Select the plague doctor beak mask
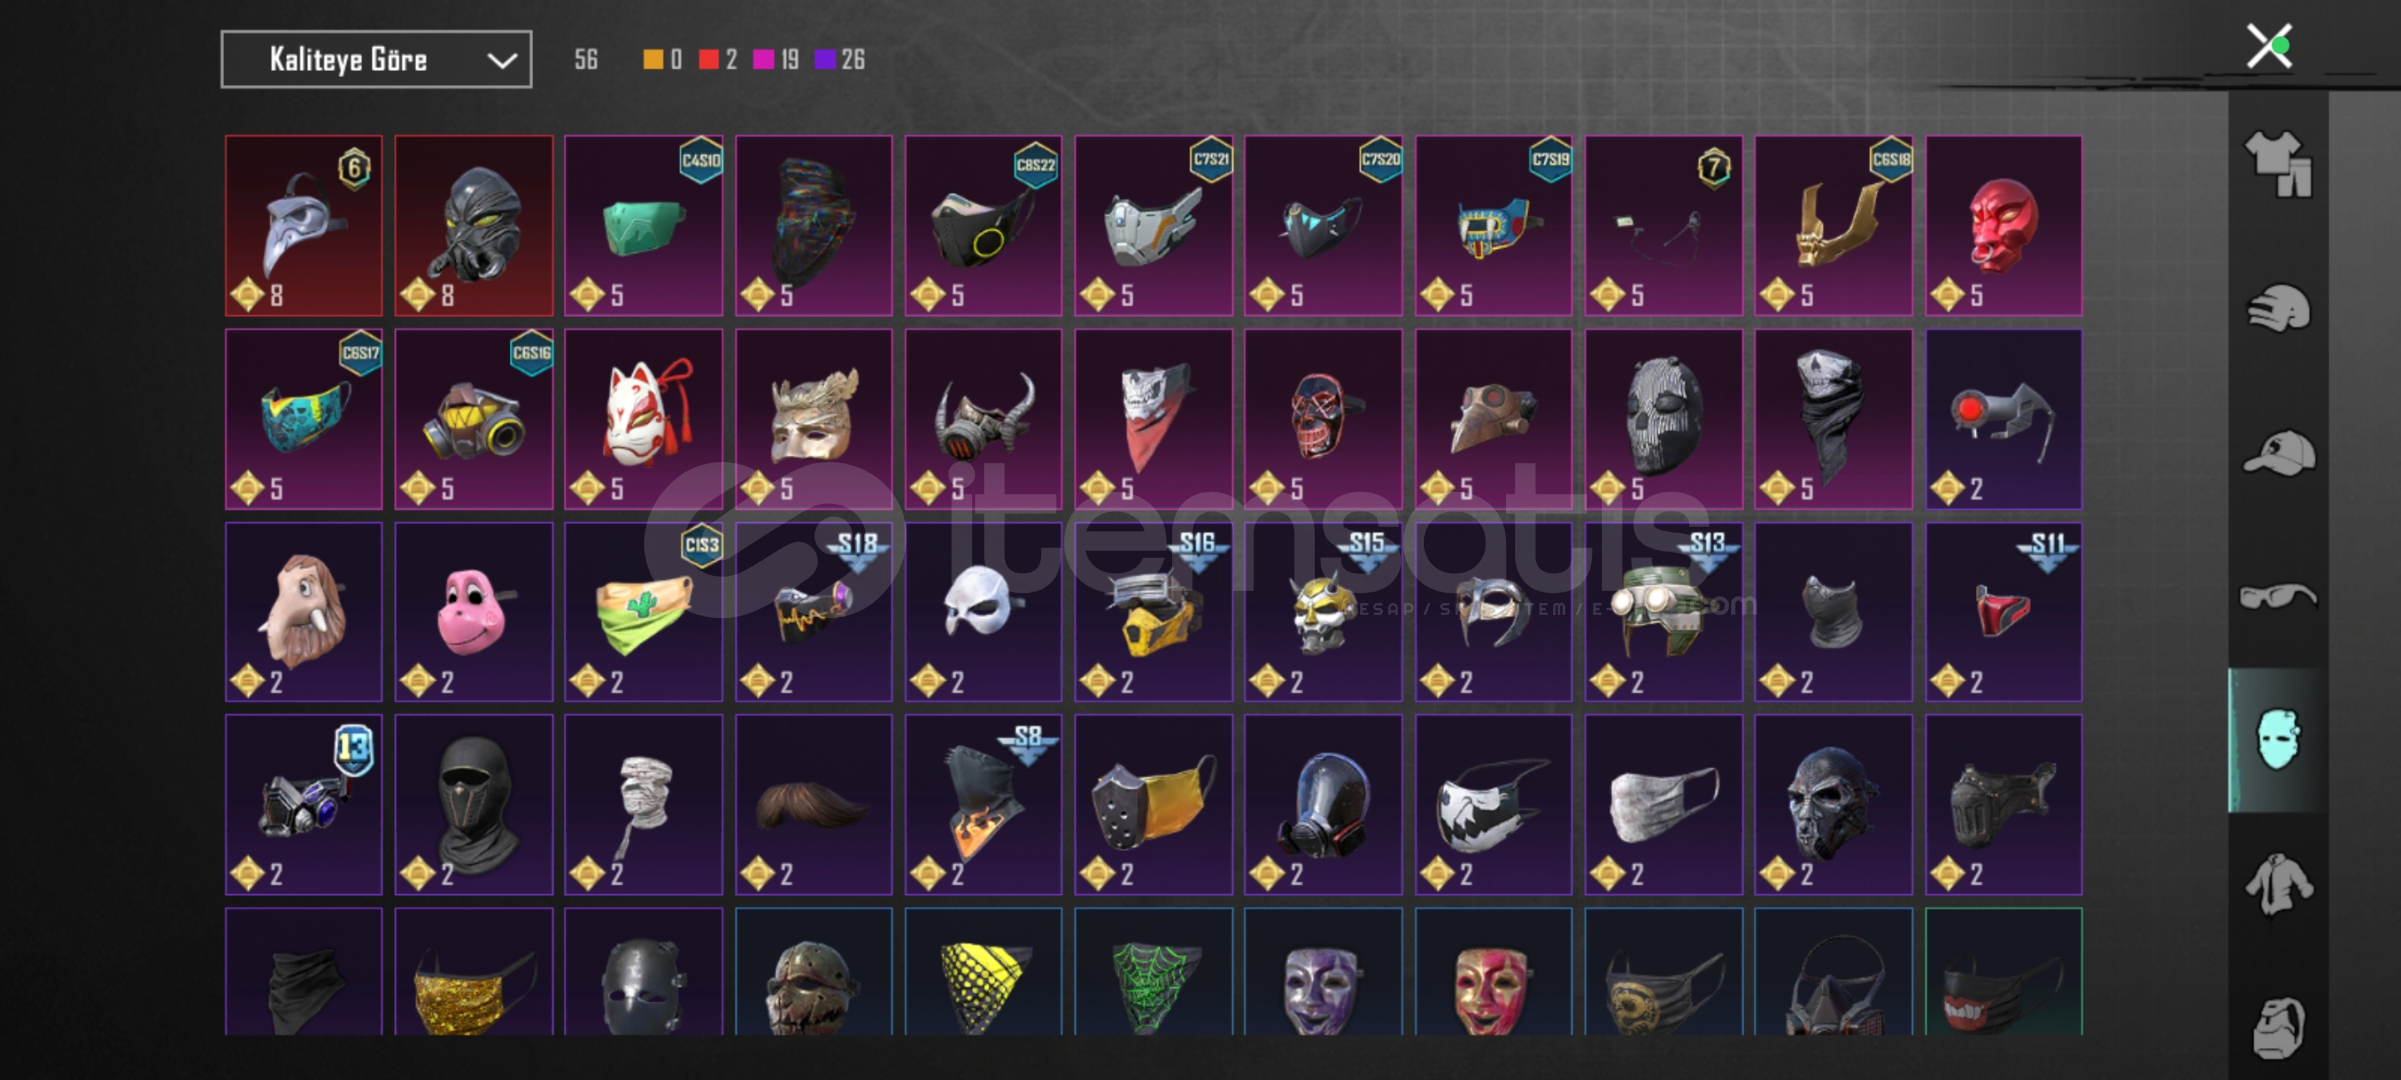Image resolution: width=2401 pixels, height=1080 pixels. [304, 226]
